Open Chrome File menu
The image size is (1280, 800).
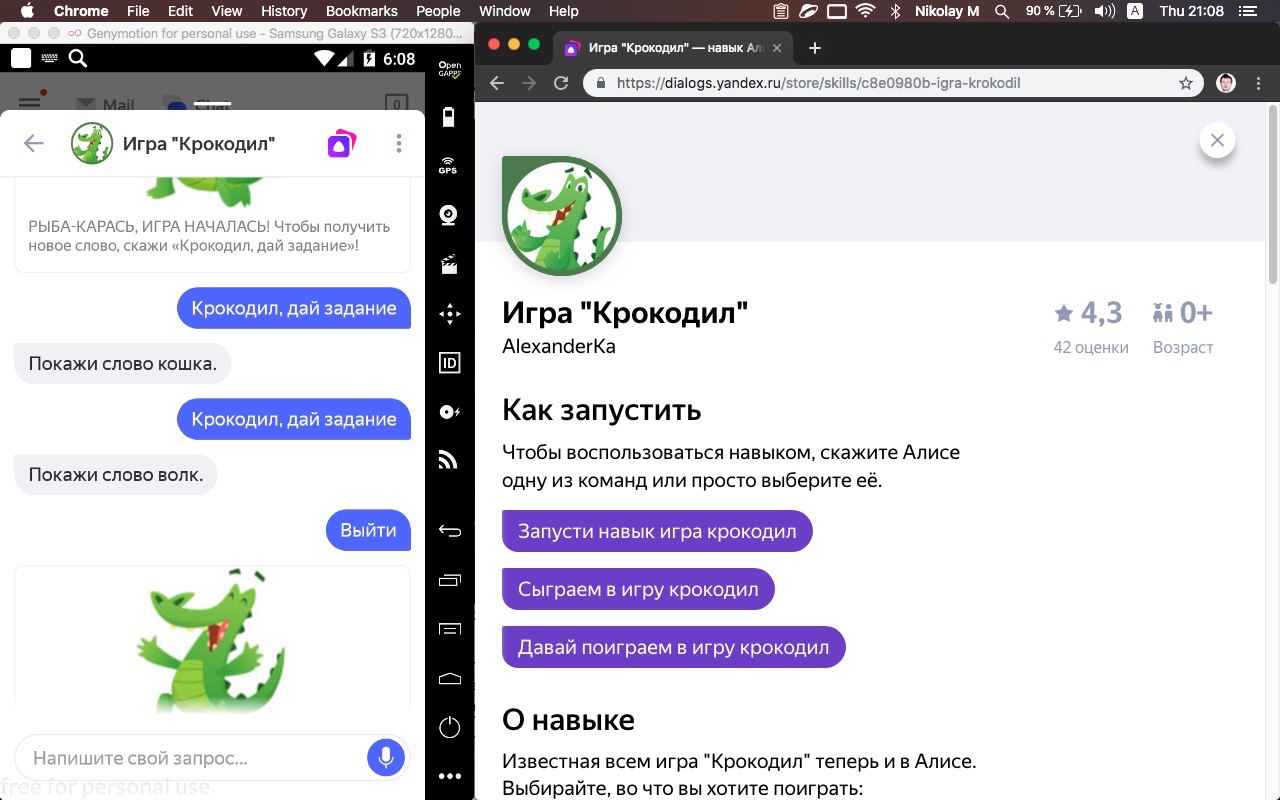coord(138,11)
